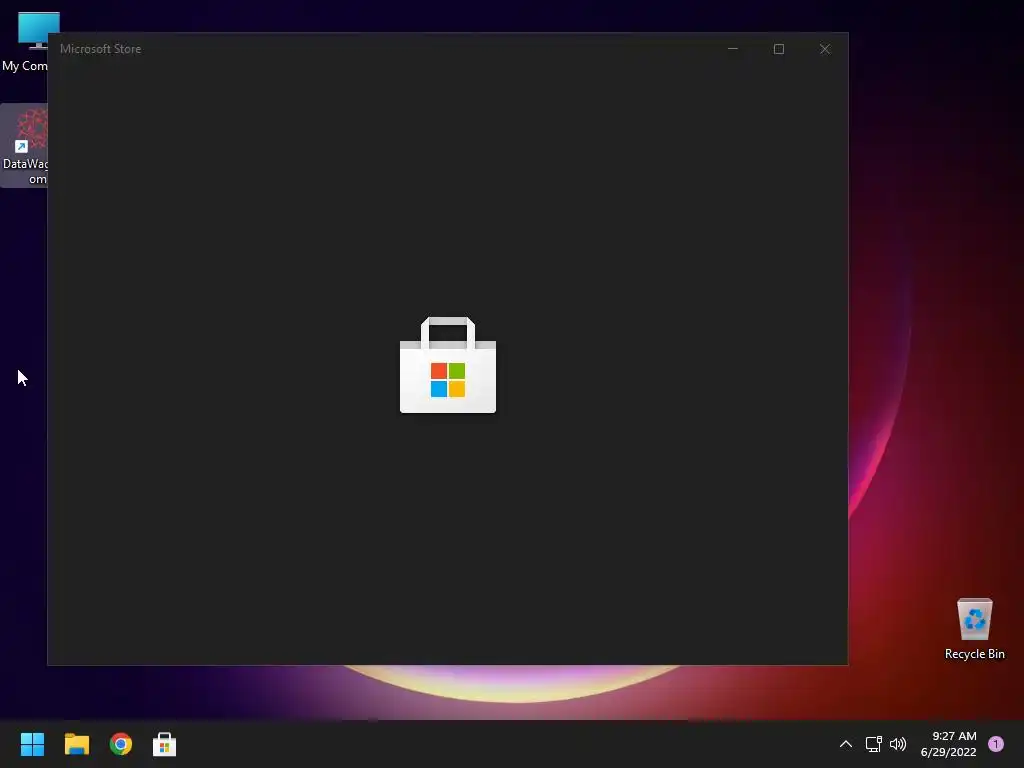Screen dimensions: 1024x768
Task: Select the DataWagon desktop shortcut
Action: (x=24, y=146)
